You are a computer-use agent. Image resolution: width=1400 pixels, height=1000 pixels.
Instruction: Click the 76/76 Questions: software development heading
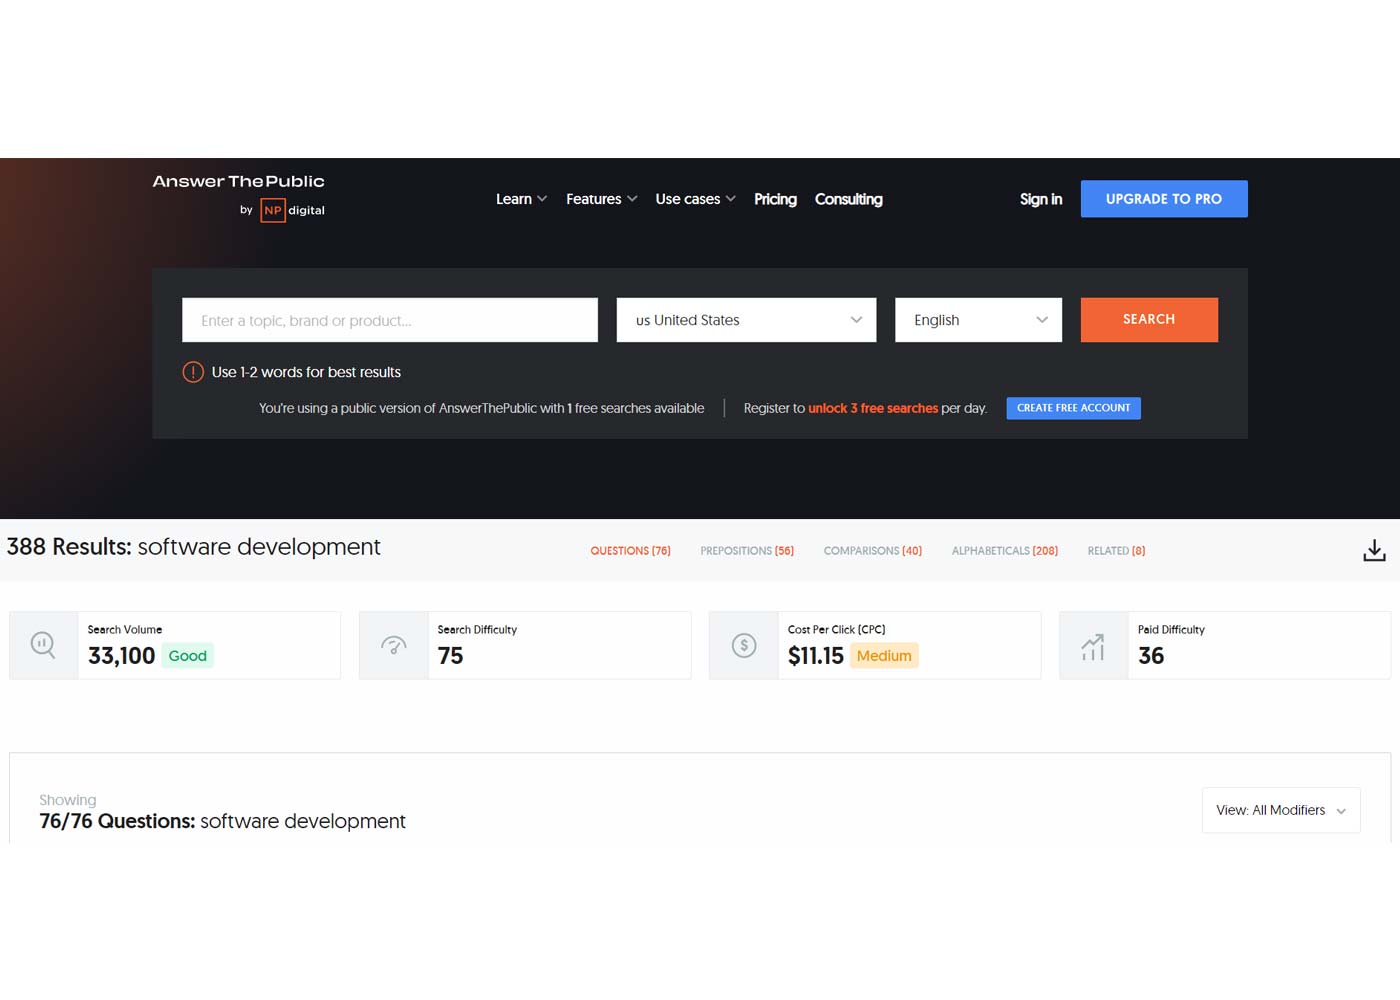pos(222,821)
